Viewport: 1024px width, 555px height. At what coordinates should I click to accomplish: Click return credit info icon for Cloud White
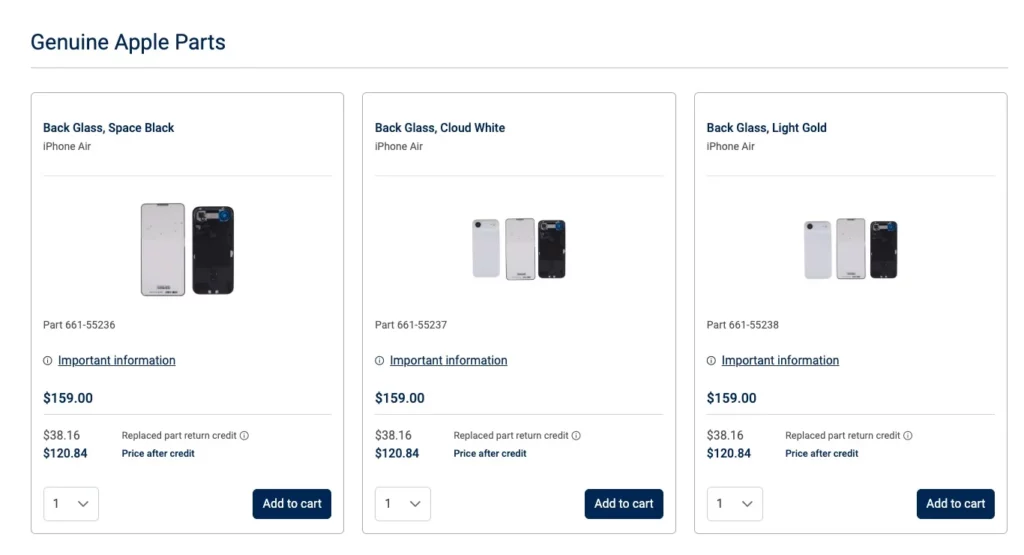(576, 436)
